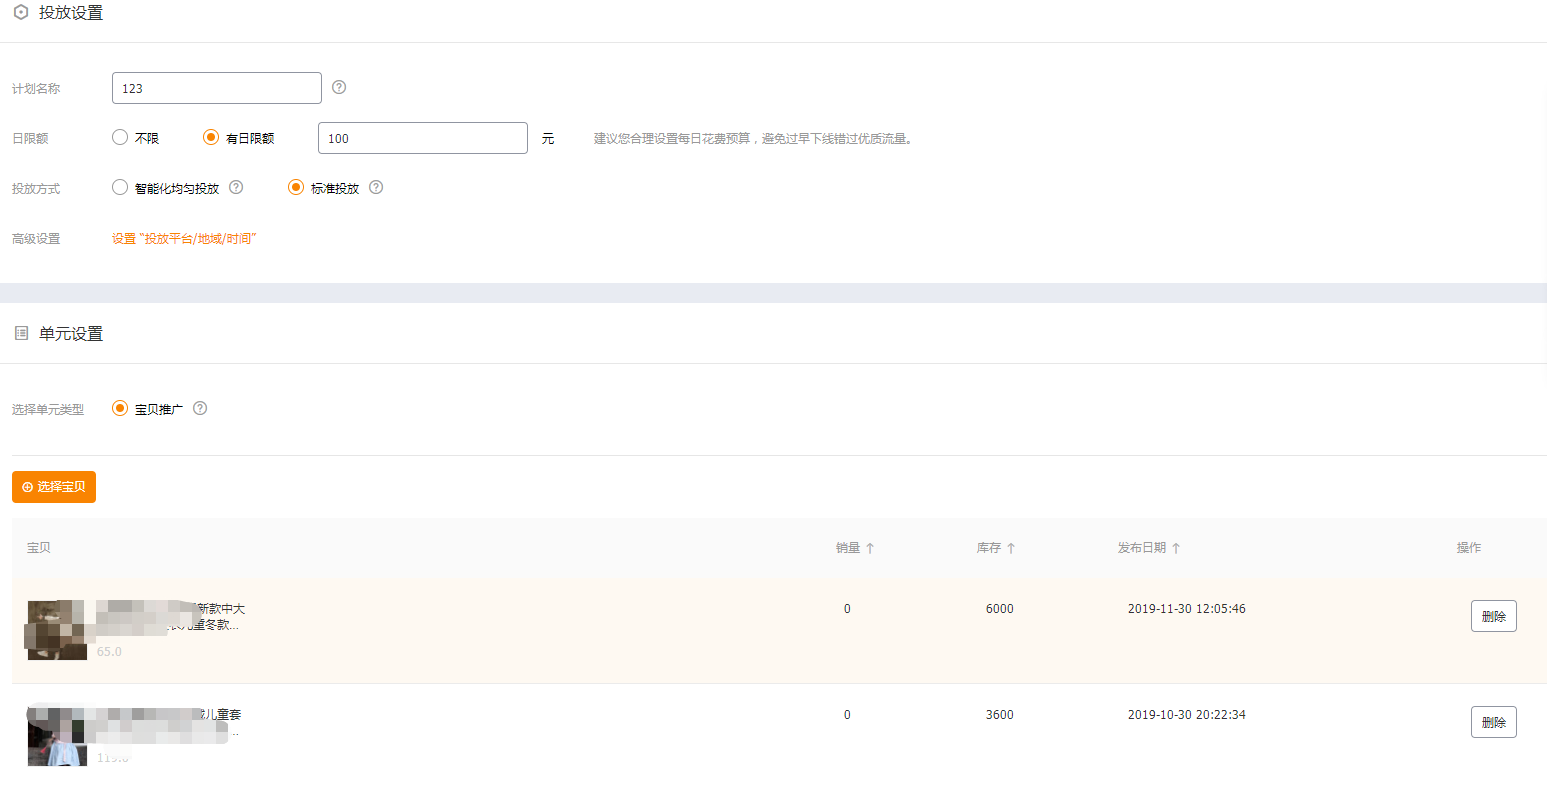Click help icon beside 智能化均匀投放
This screenshot has height=796, width=1547.
pyautogui.click(x=236, y=187)
